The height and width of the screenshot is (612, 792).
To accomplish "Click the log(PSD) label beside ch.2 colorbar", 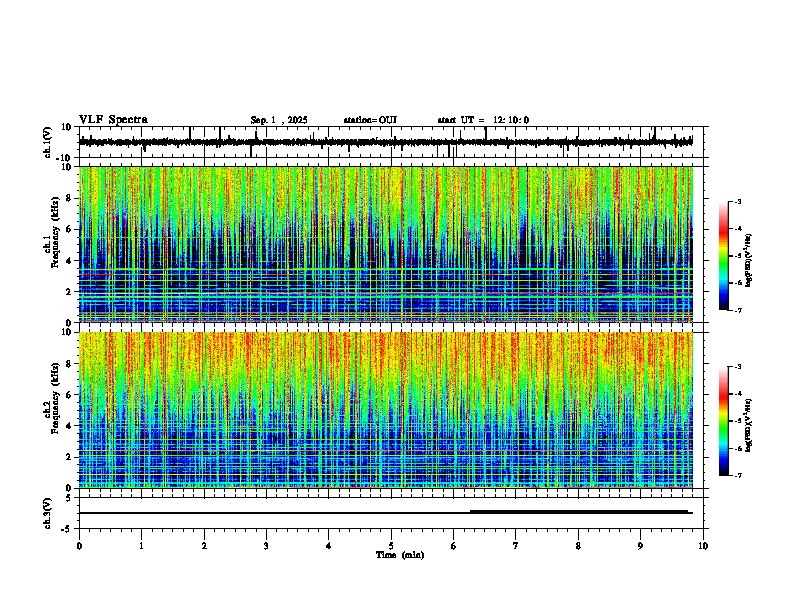I will click(x=749, y=426).
